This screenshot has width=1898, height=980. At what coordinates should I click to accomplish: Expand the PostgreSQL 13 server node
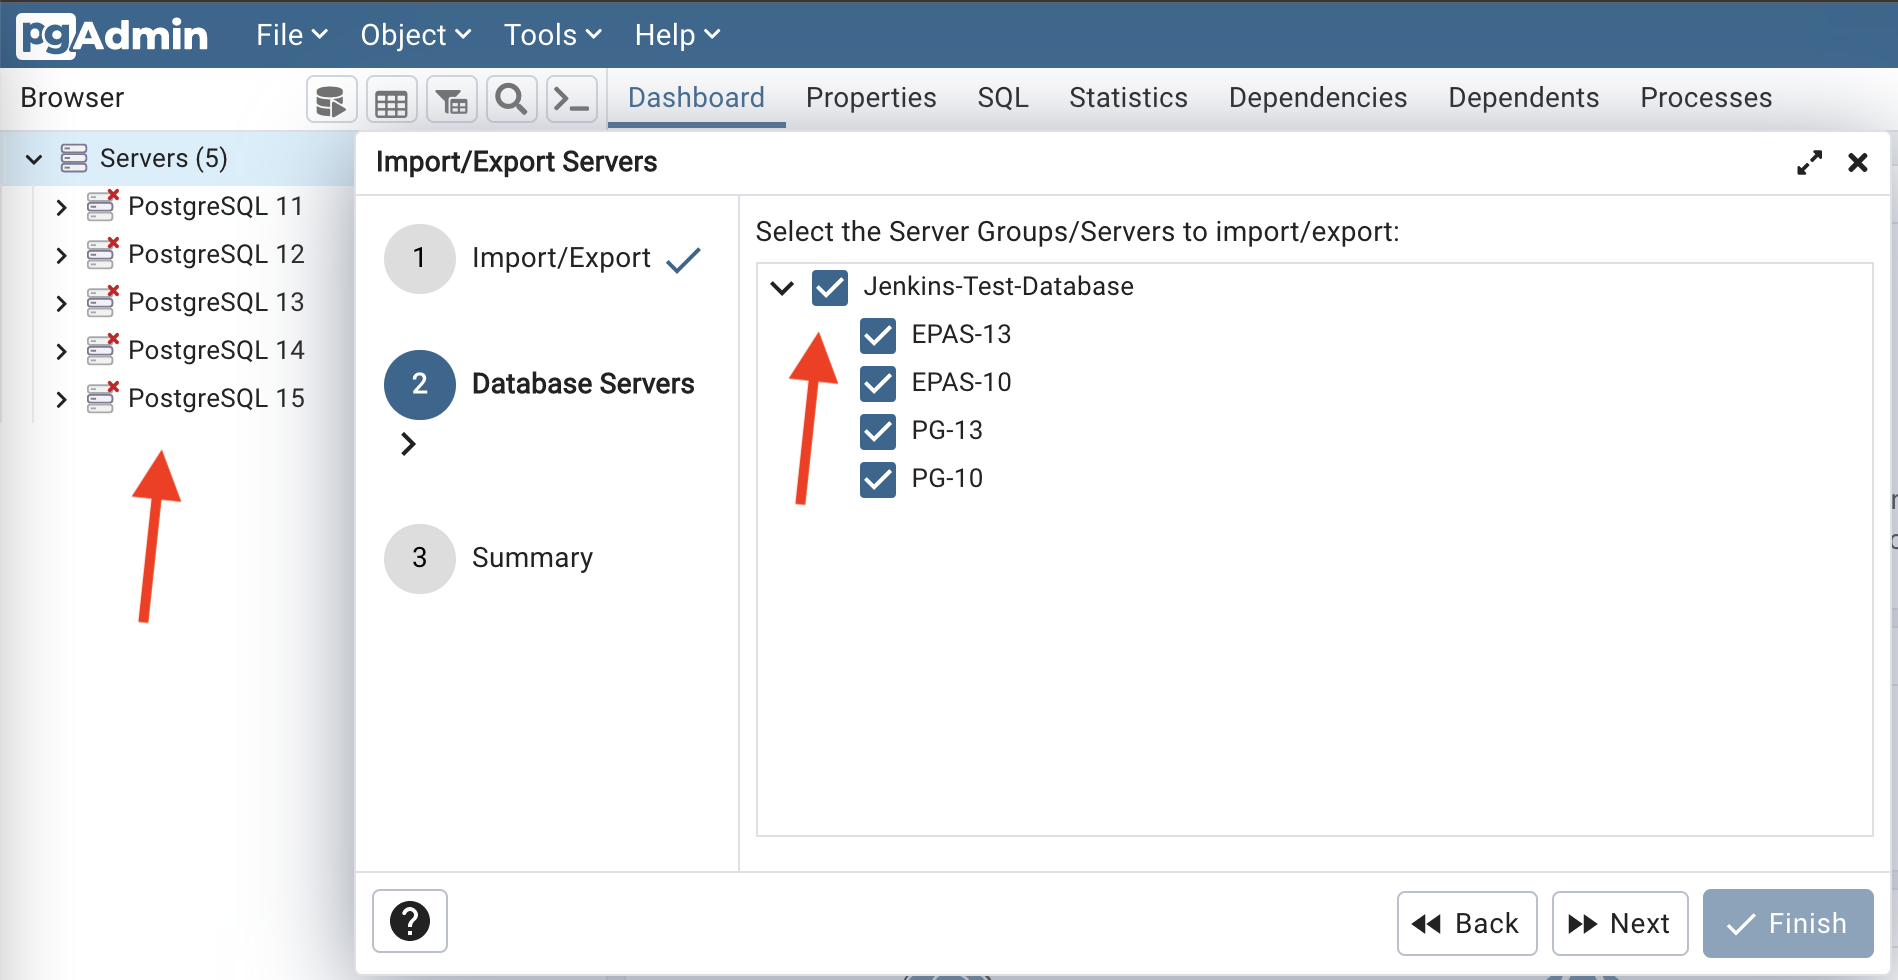click(61, 302)
